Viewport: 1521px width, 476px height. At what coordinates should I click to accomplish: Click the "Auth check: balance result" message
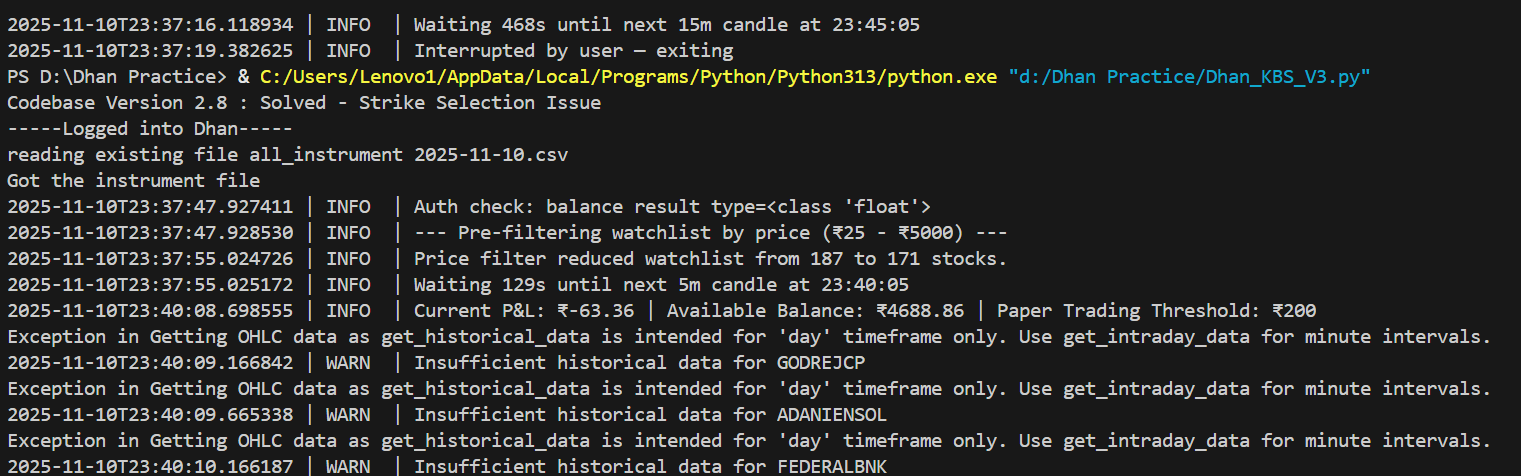point(672,207)
